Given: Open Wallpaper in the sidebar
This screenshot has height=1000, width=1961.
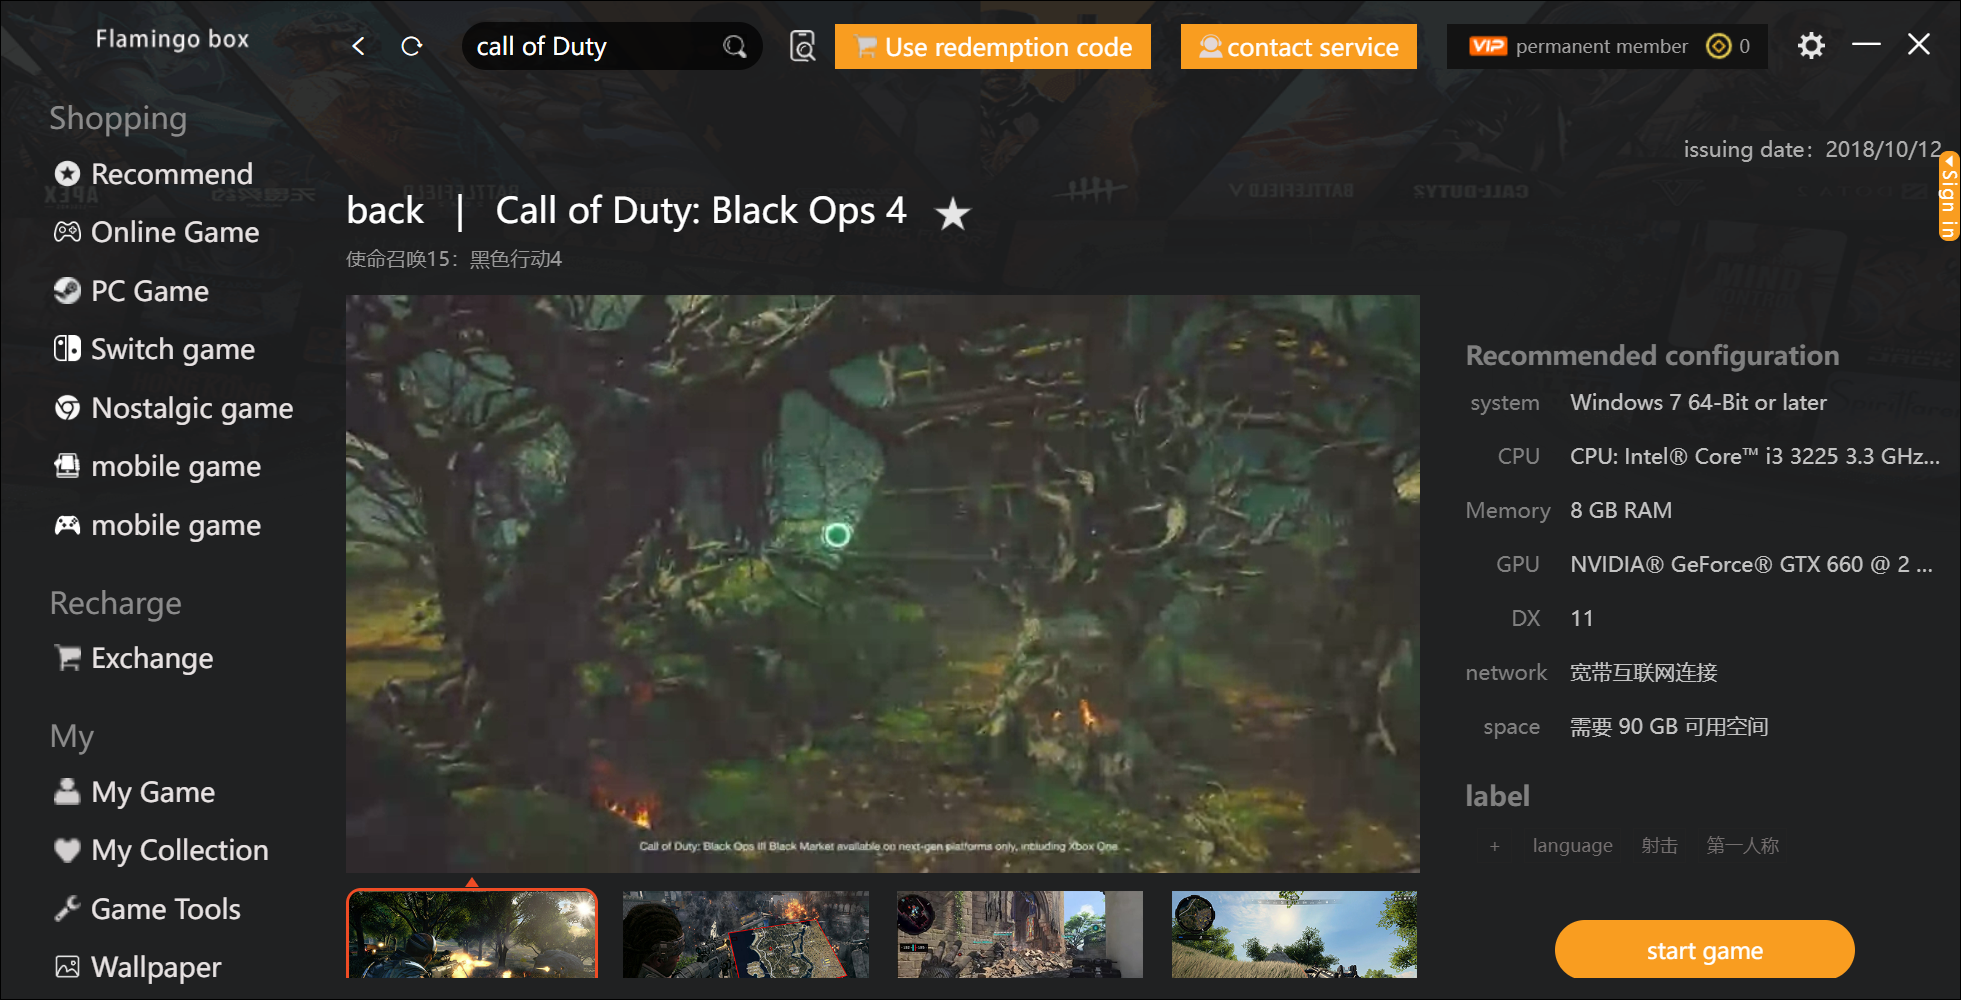Looking at the screenshot, I should [x=138, y=967].
